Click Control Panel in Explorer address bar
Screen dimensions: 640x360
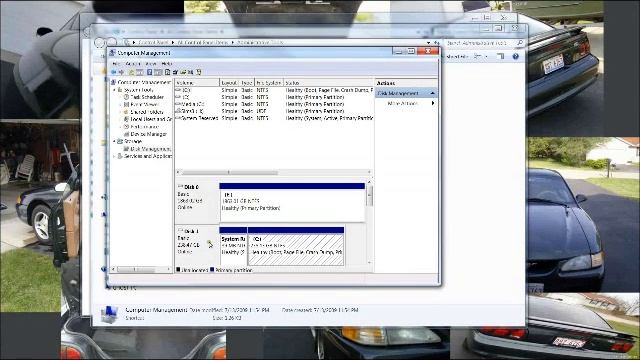(153, 42)
